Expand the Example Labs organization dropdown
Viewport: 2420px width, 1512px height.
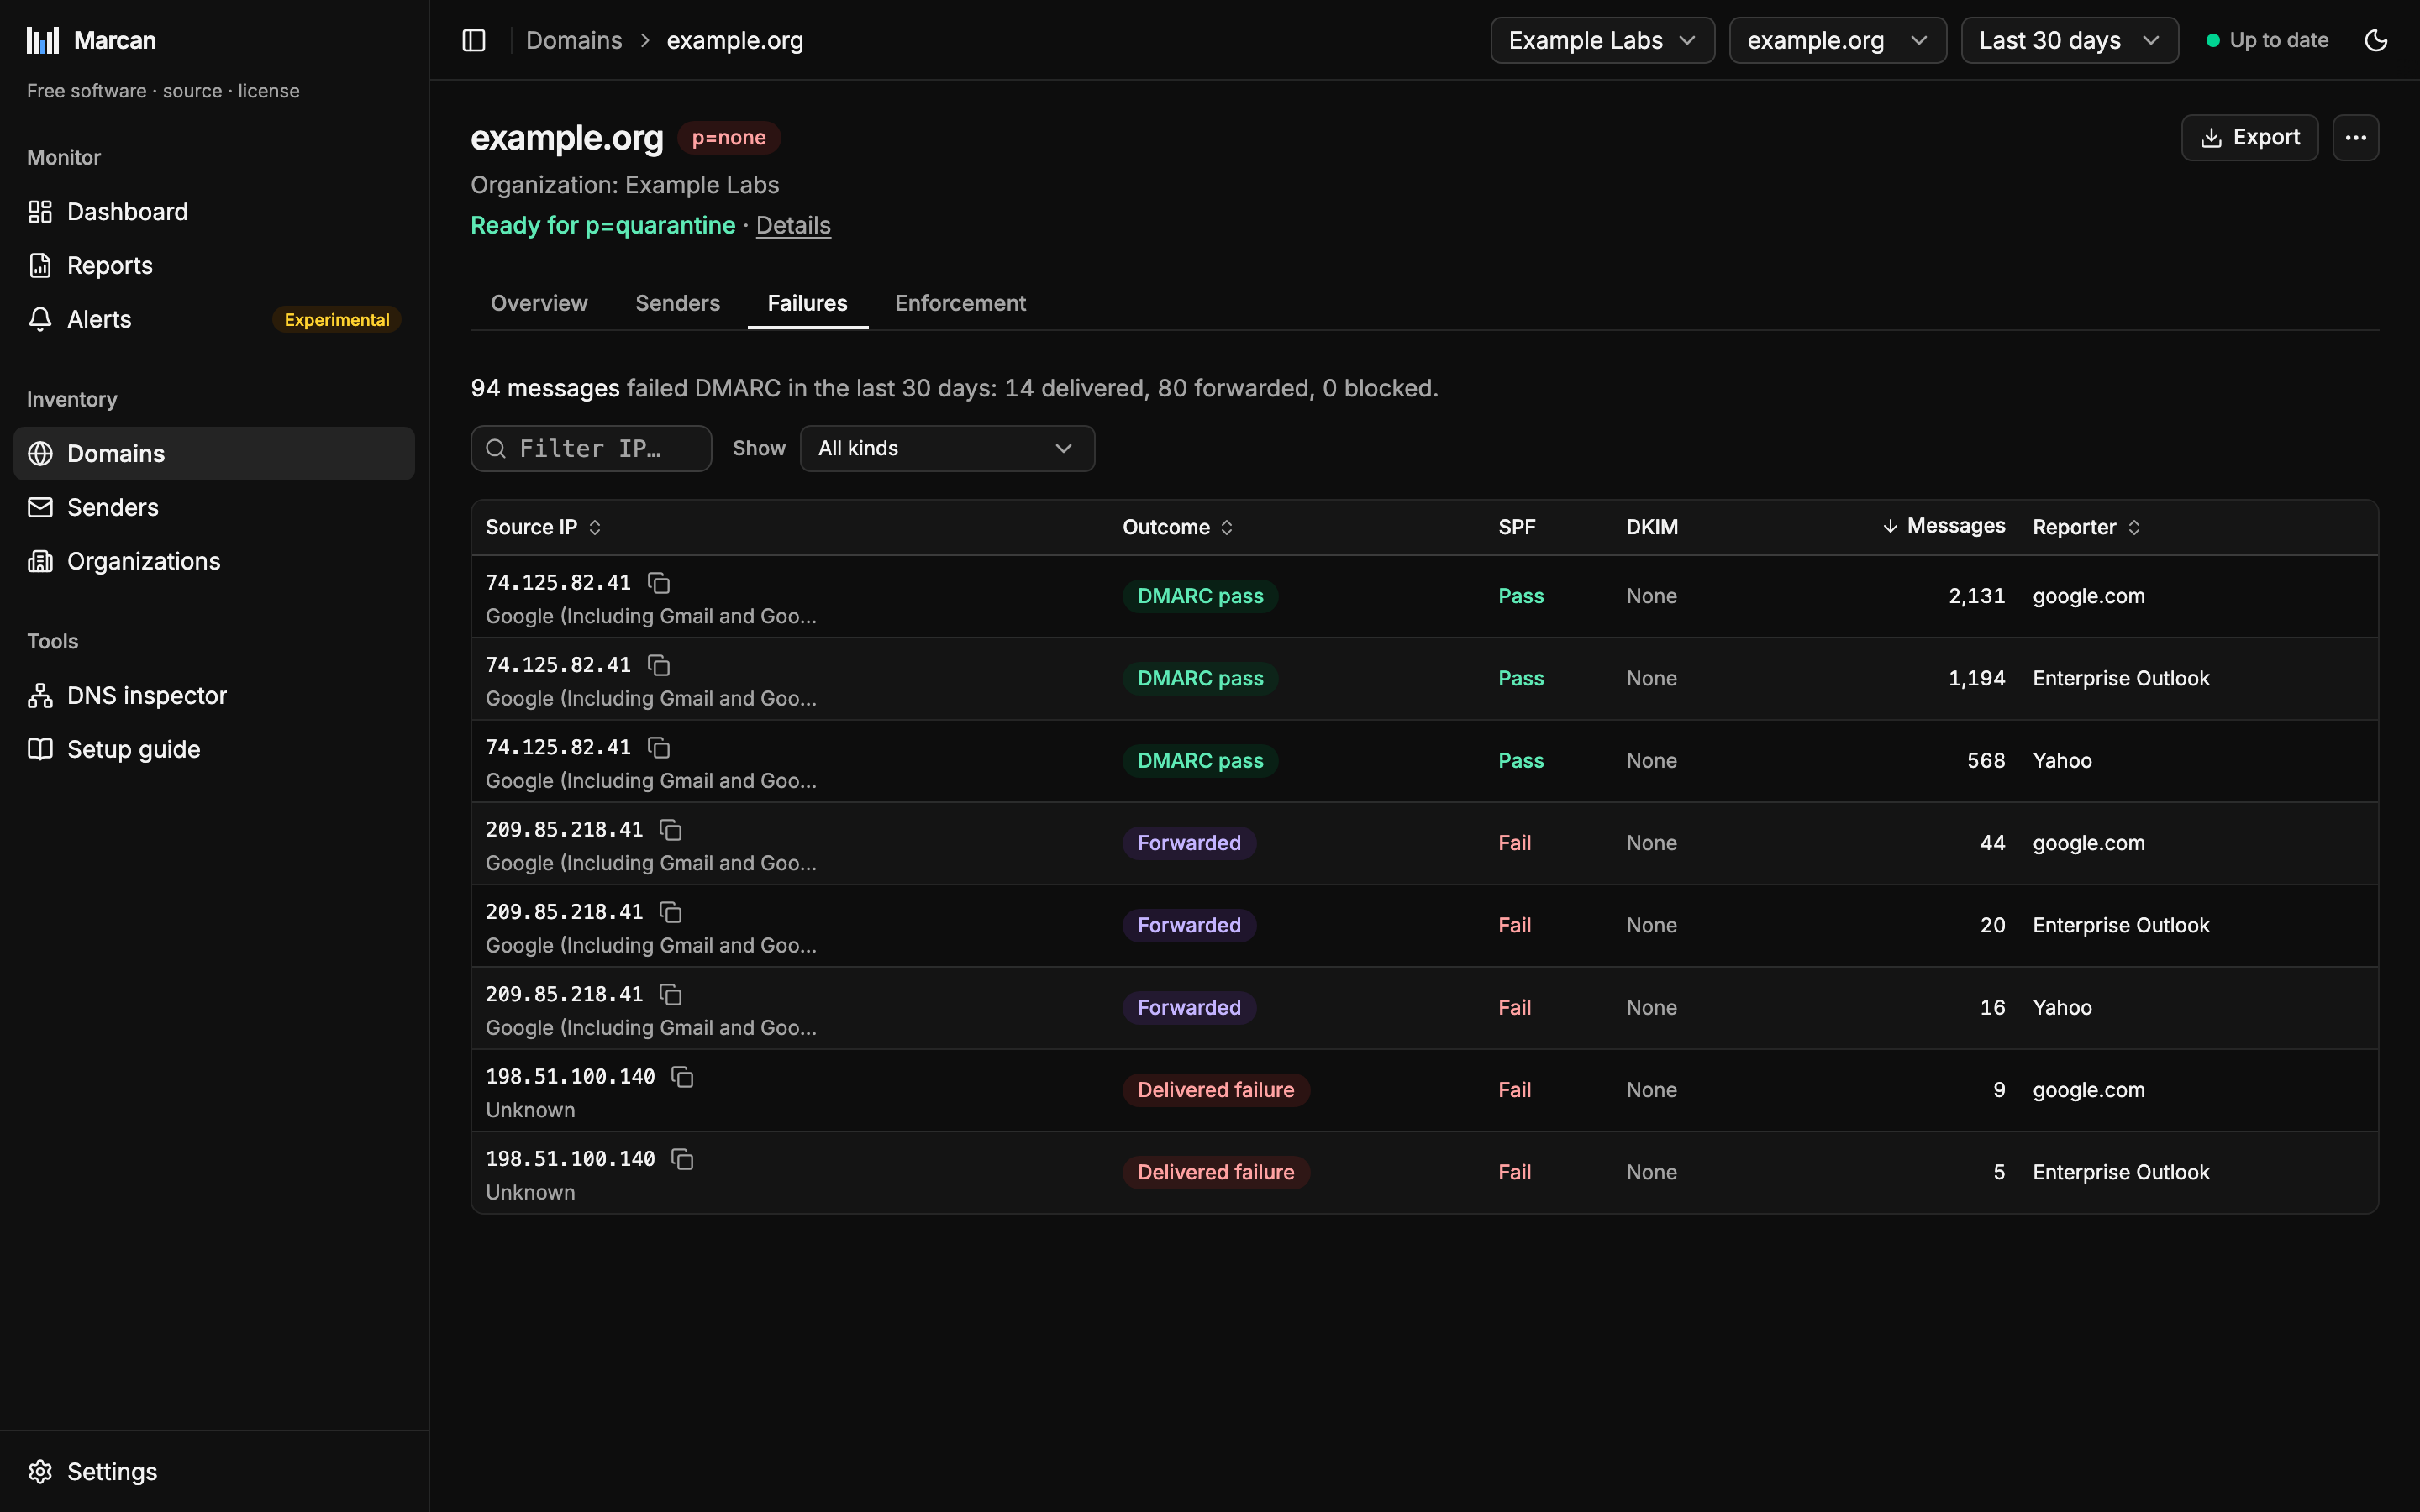[1602, 40]
